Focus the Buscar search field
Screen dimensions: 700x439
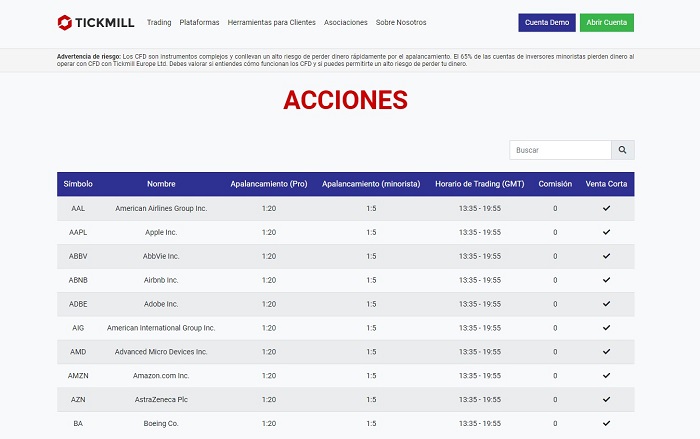click(560, 150)
